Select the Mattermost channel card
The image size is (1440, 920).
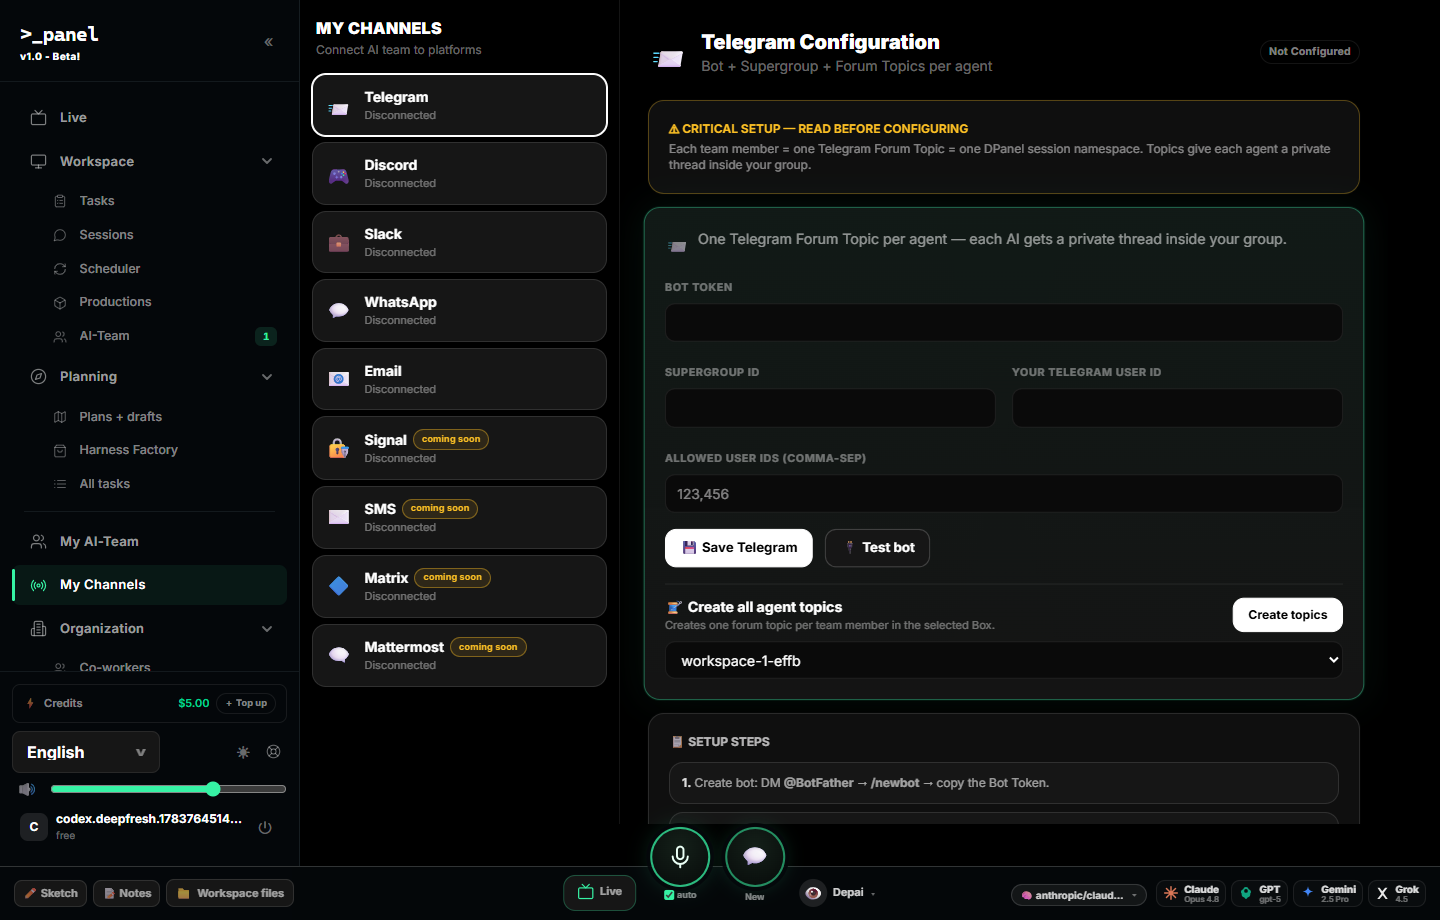point(459,655)
